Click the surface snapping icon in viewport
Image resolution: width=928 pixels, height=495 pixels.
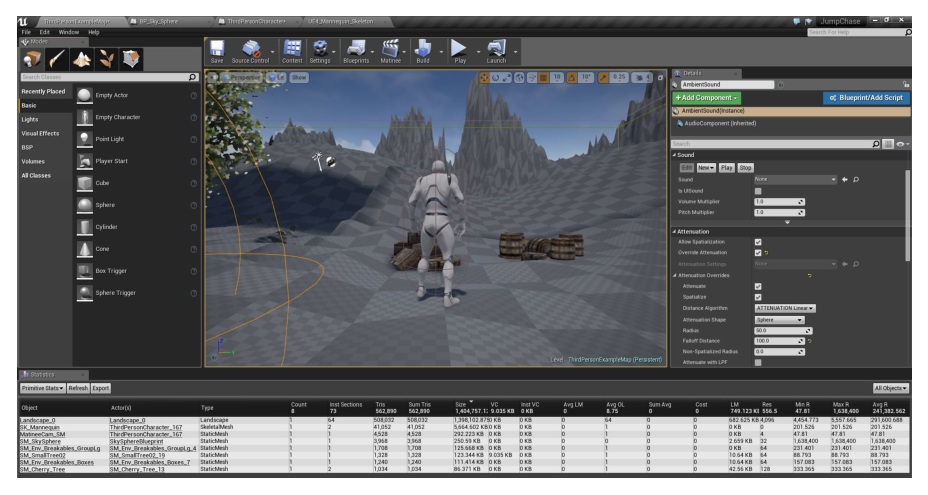click(532, 78)
